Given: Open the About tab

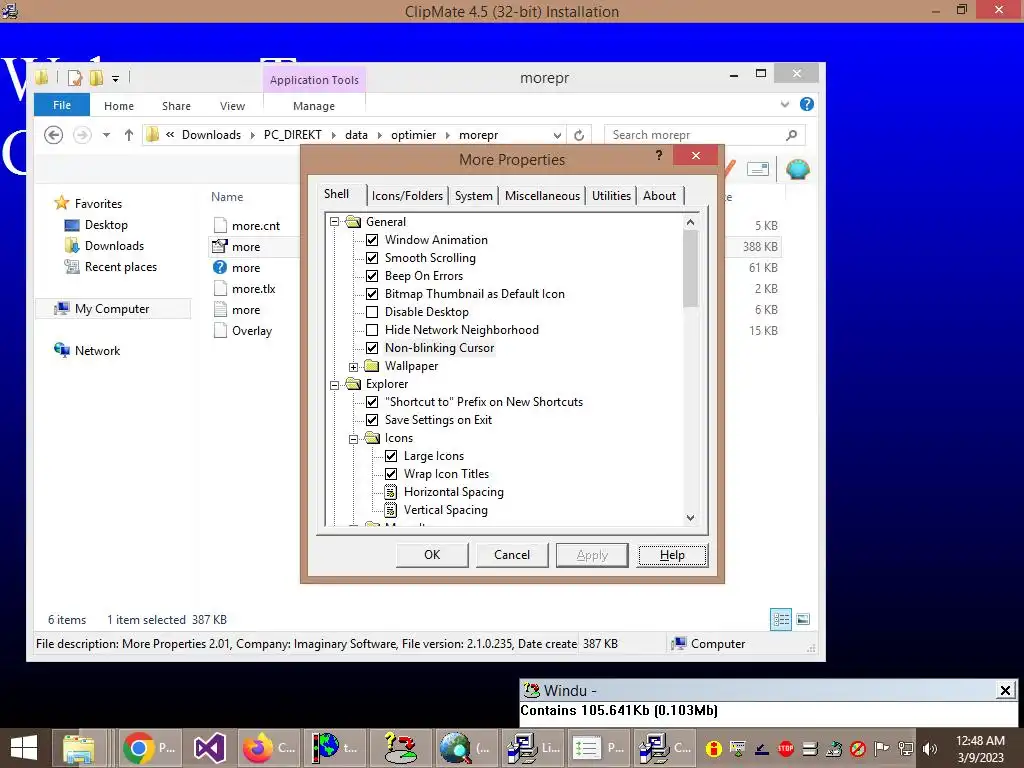Looking at the screenshot, I should point(660,196).
